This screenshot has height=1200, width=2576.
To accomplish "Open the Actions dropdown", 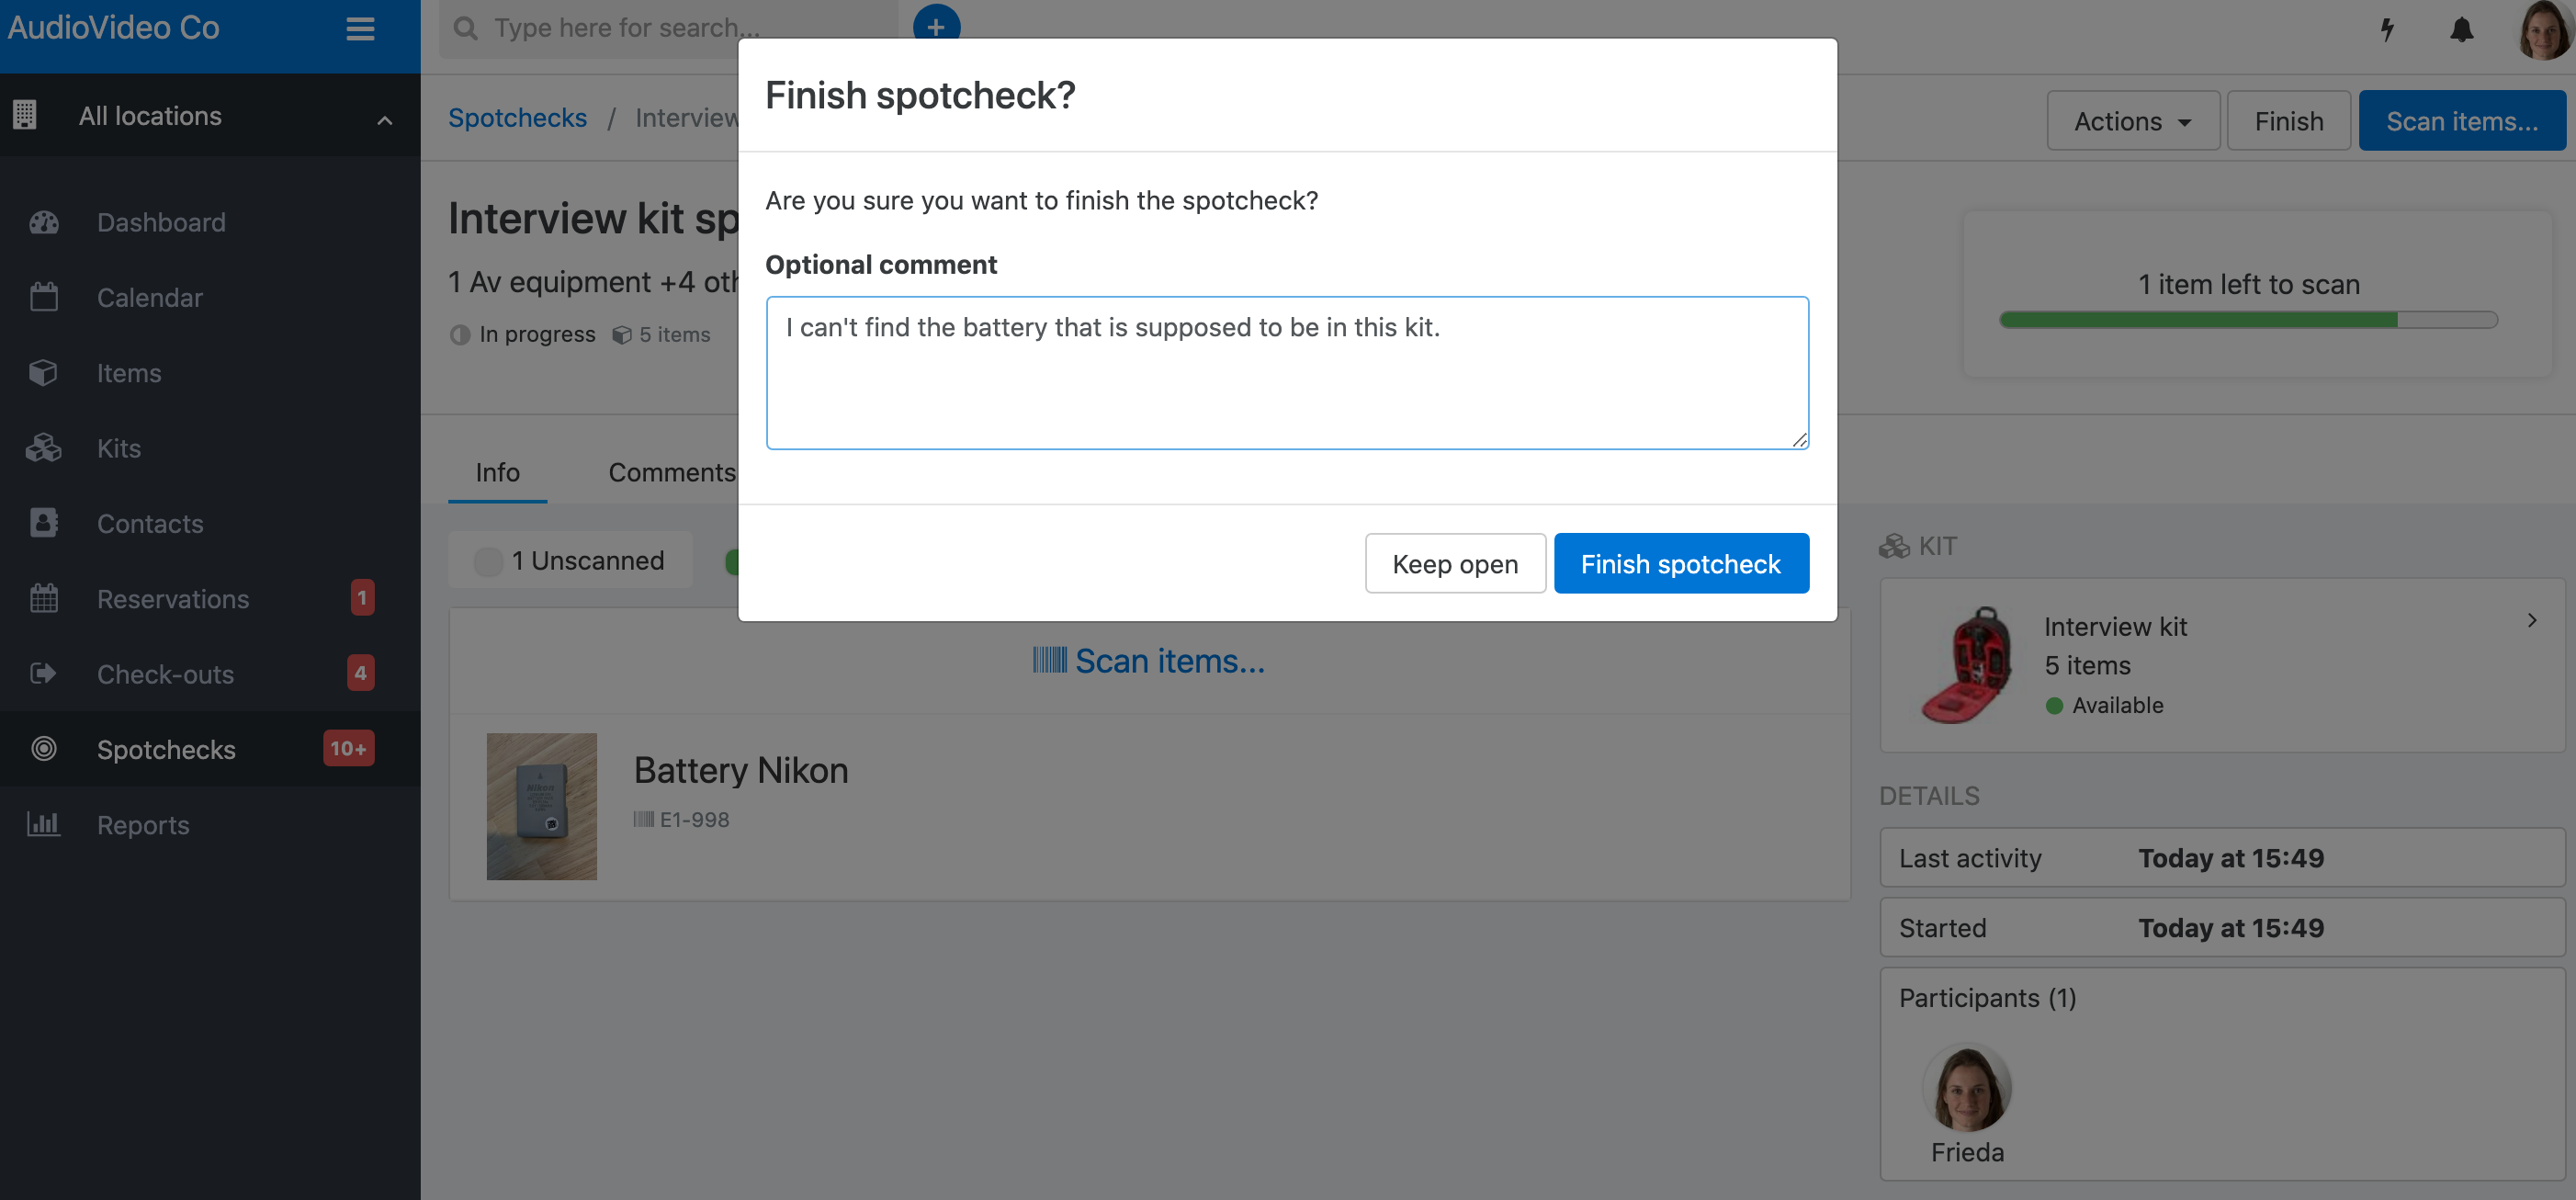I will pos(2132,121).
